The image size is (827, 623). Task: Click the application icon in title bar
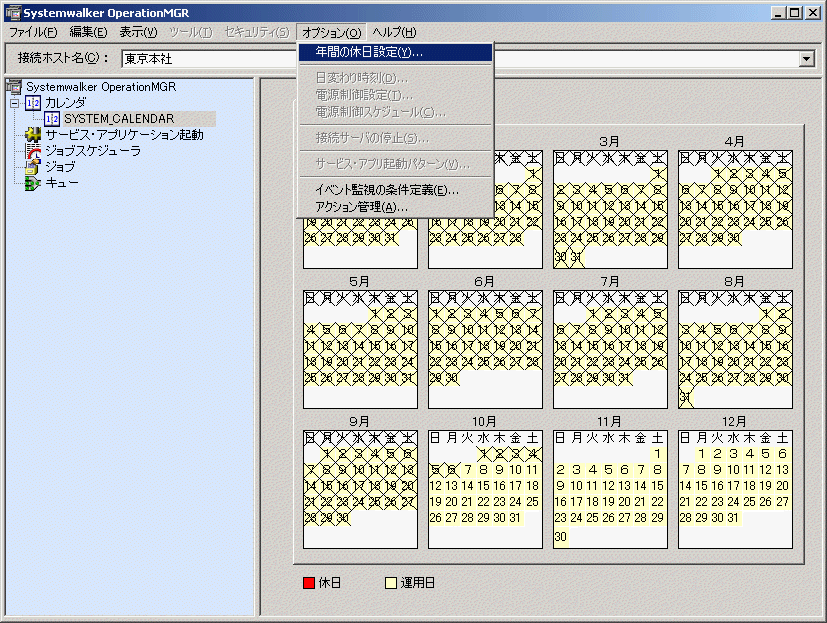click(13, 13)
